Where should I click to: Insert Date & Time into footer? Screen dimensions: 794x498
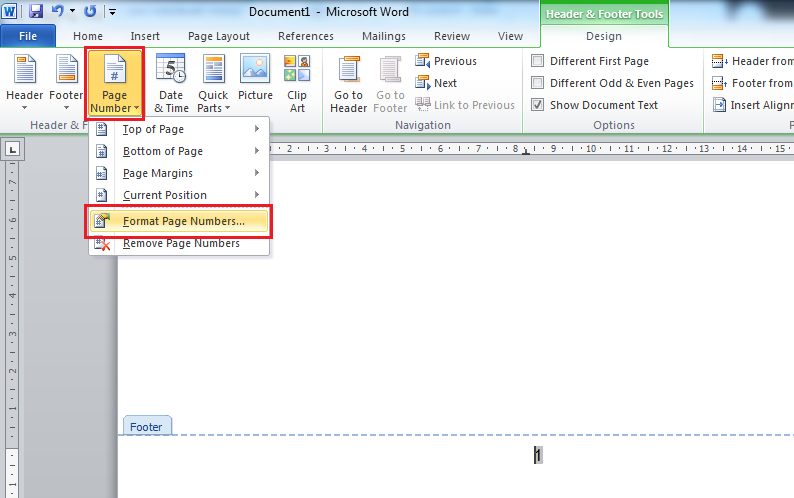click(171, 84)
